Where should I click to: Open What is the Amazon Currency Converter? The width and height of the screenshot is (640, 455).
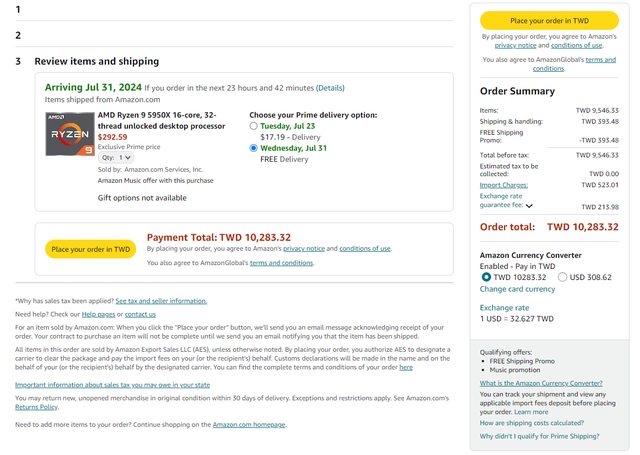(540, 383)
